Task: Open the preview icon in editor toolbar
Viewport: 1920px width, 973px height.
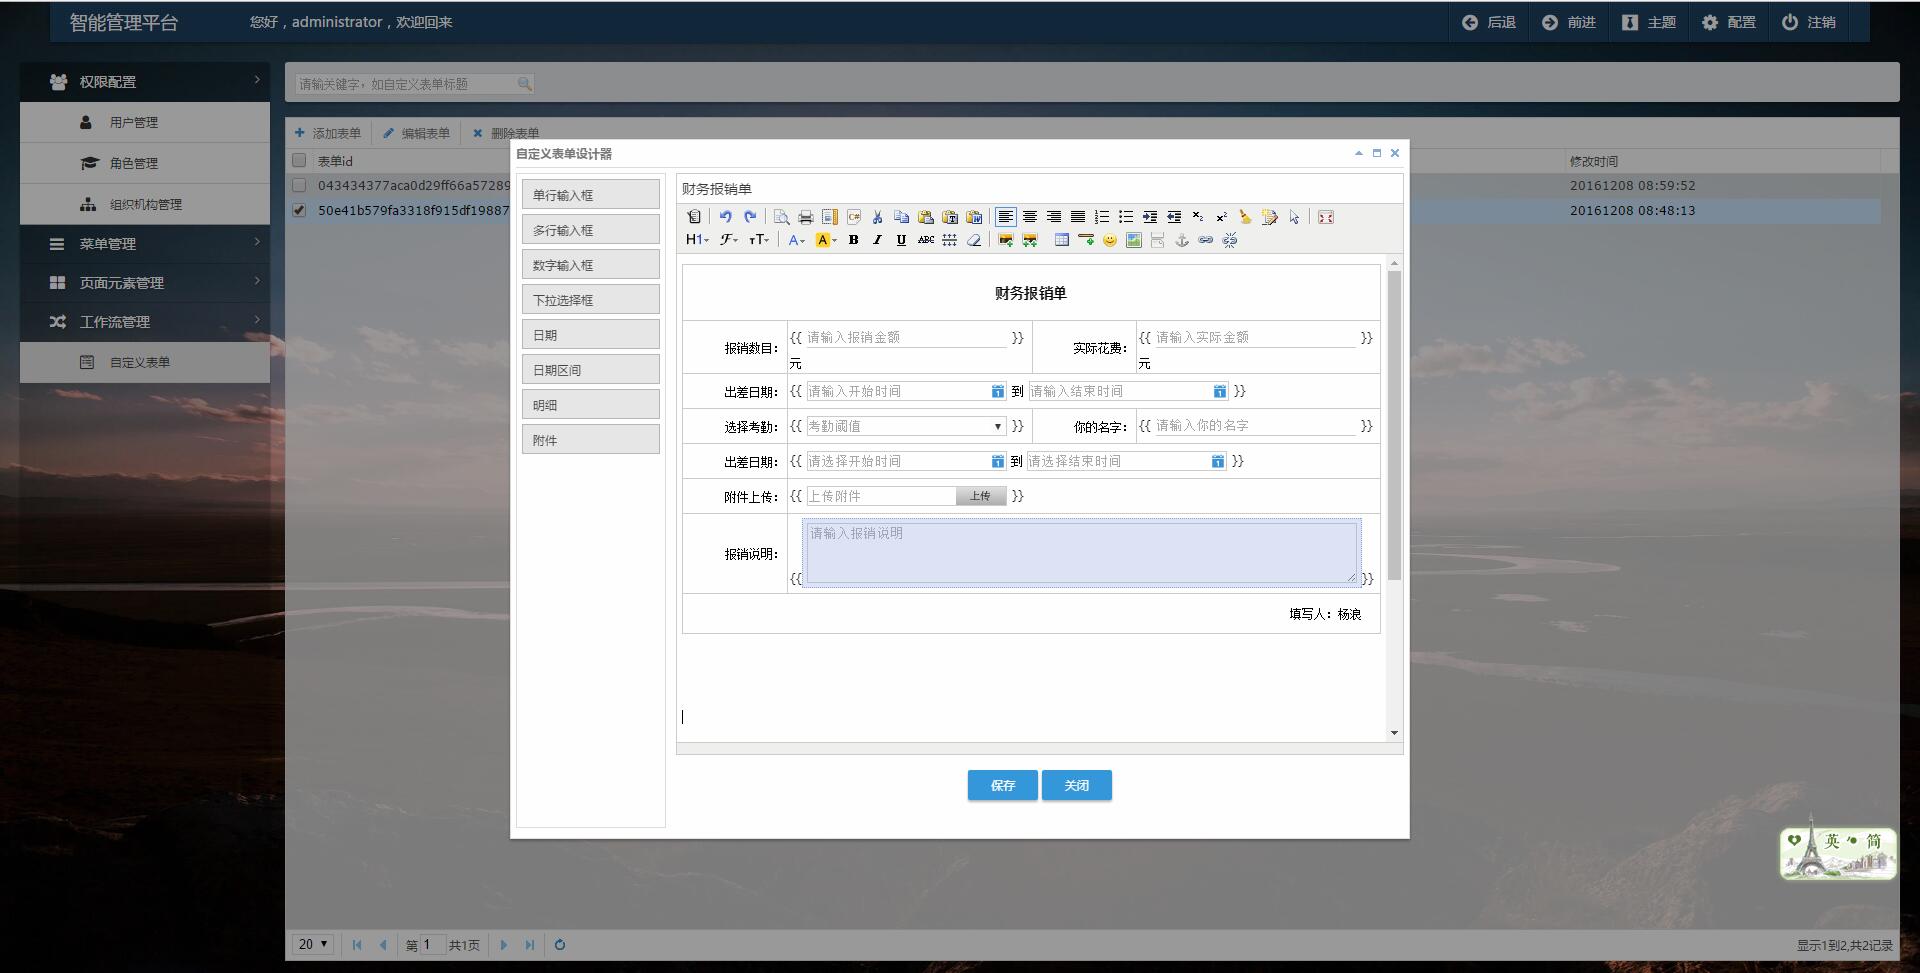Action: pyautogui.click(x=782, y=217)
